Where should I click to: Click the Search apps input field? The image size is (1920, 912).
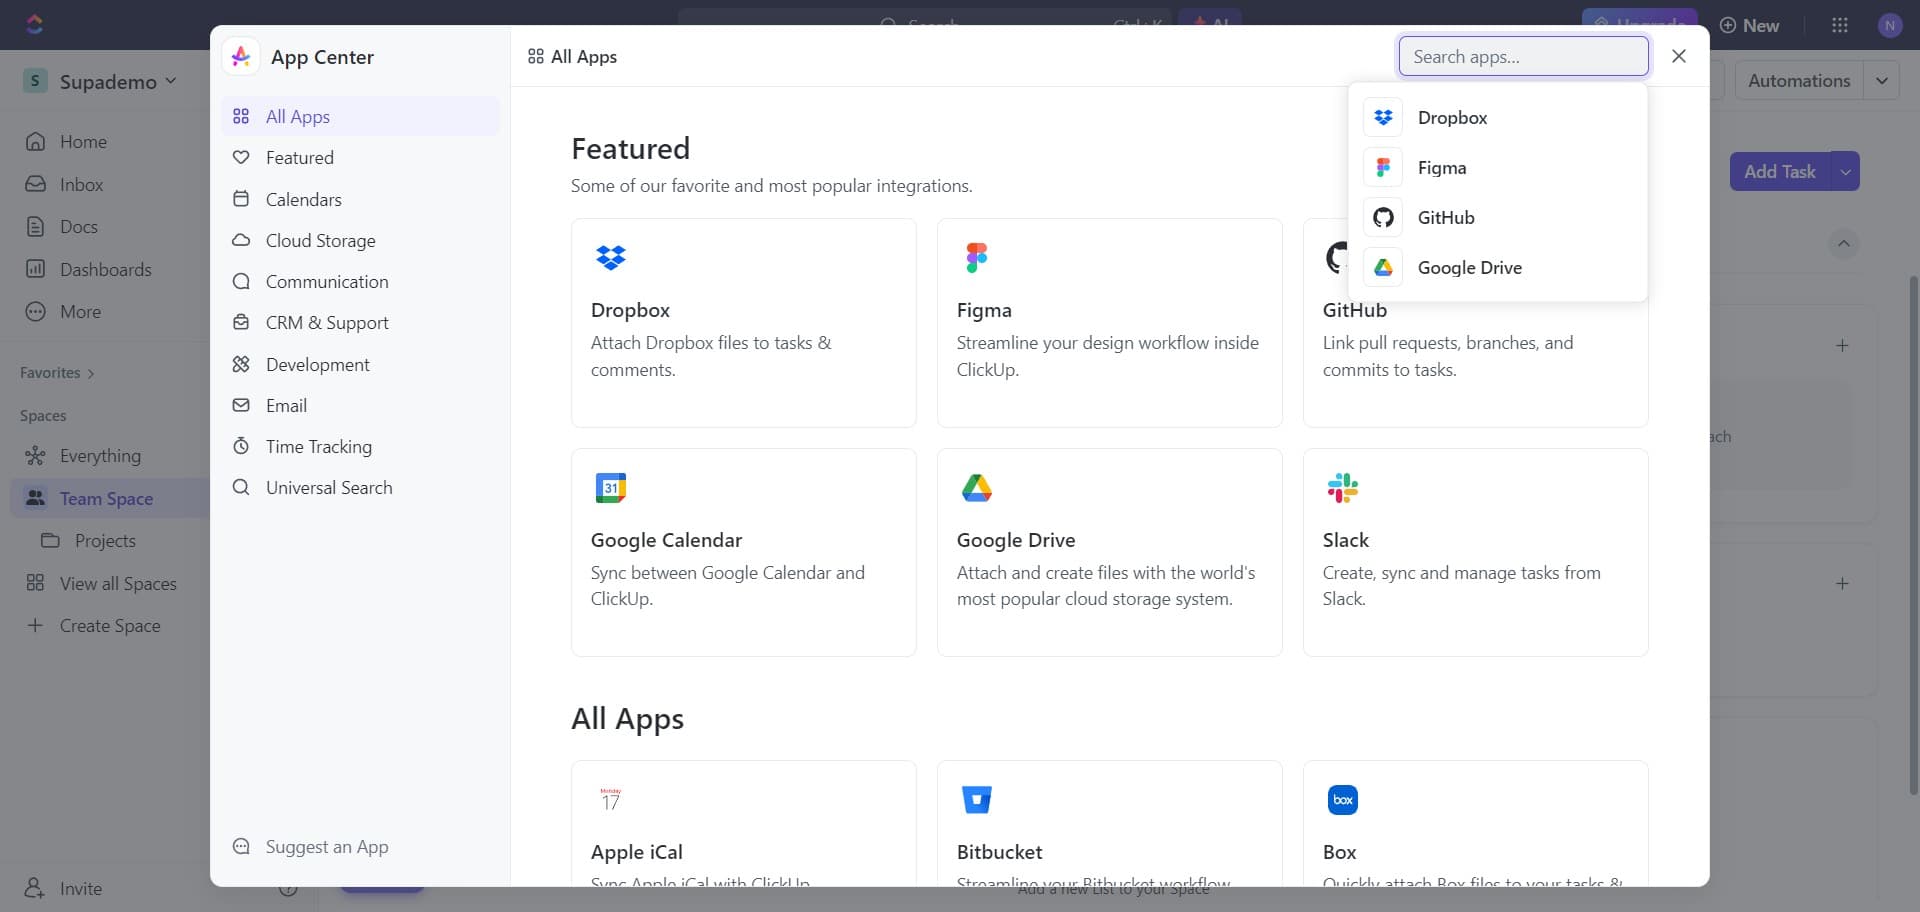(x=1522, y=56)
